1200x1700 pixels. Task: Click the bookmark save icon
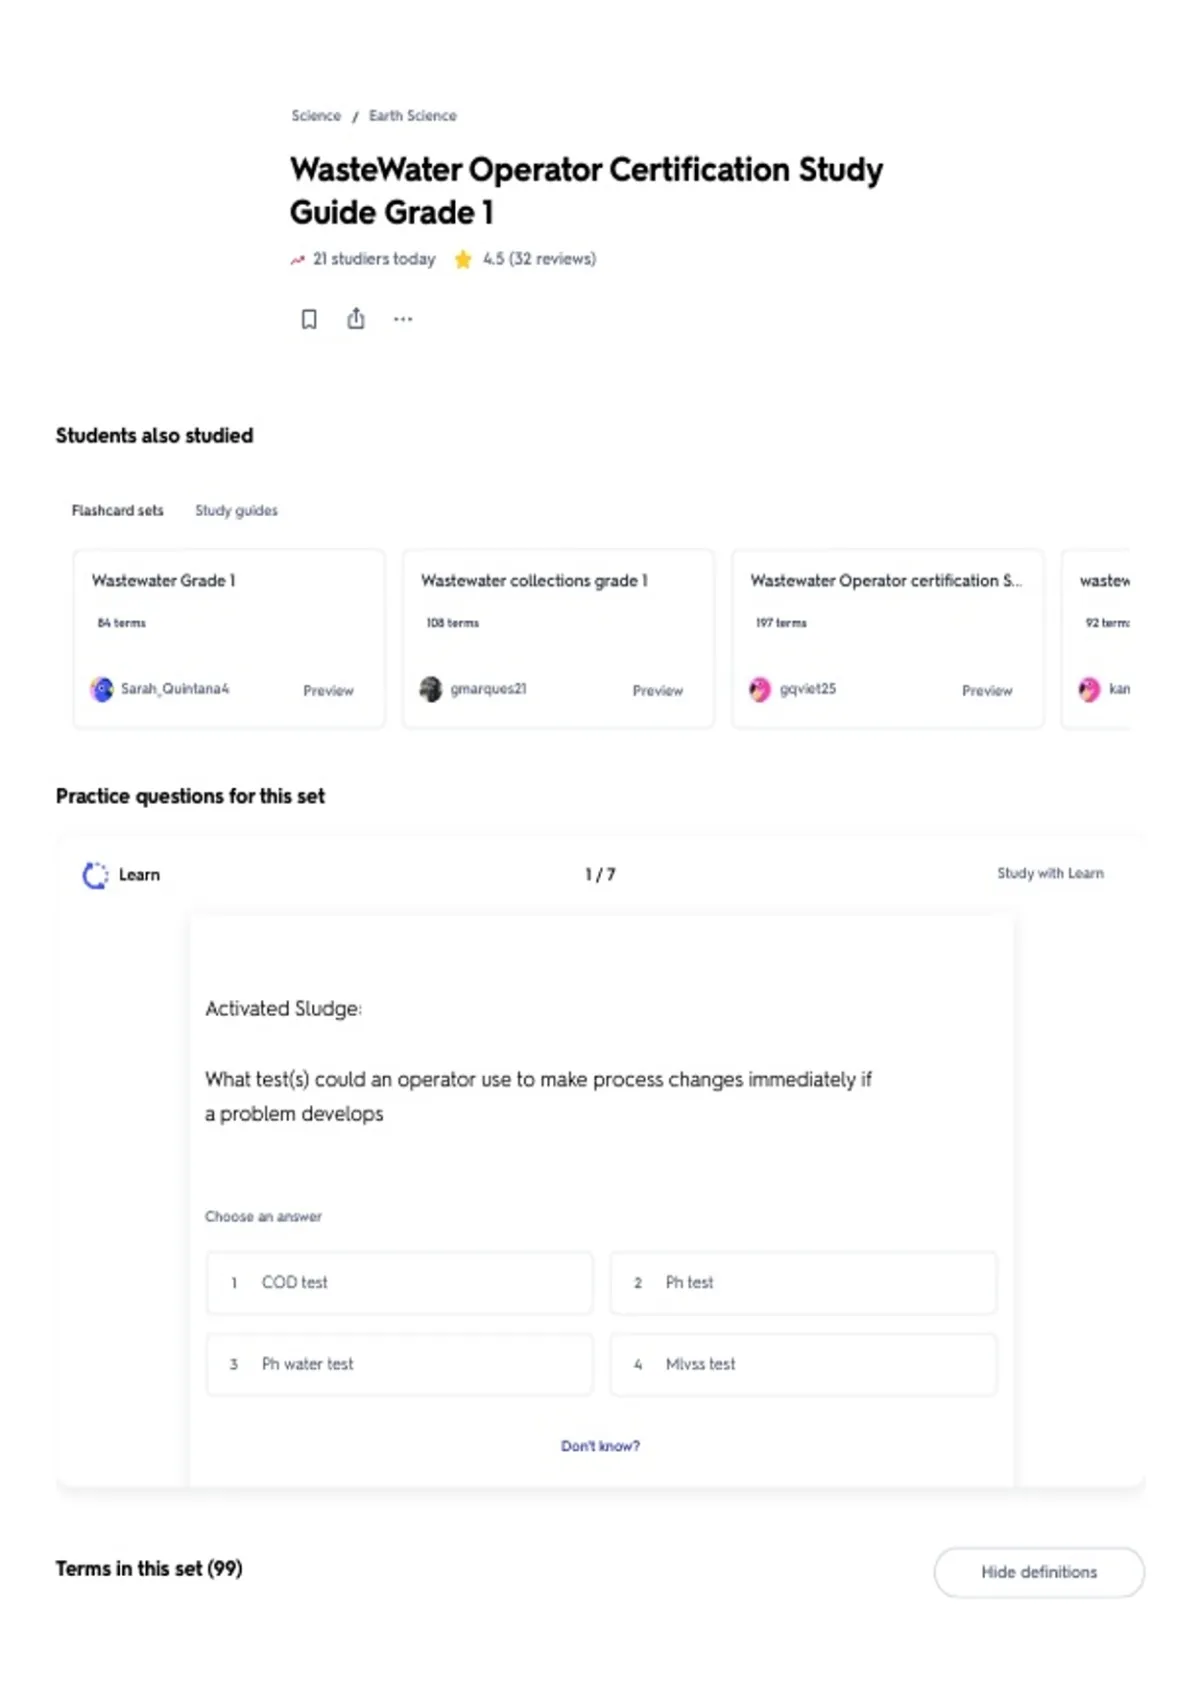pyautogui.click(x=309, y=319)
